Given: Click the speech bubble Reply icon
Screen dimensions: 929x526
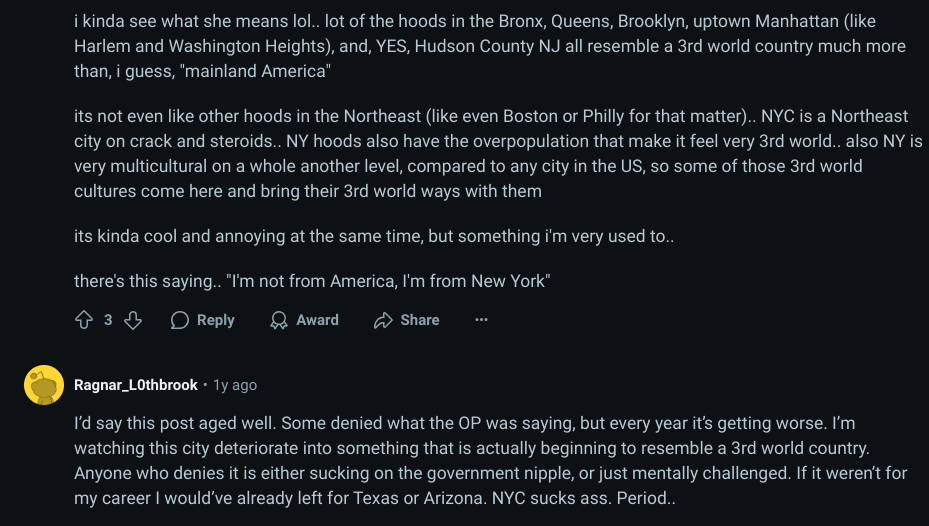Looking at the screenshot, I should tap(180, 320).
